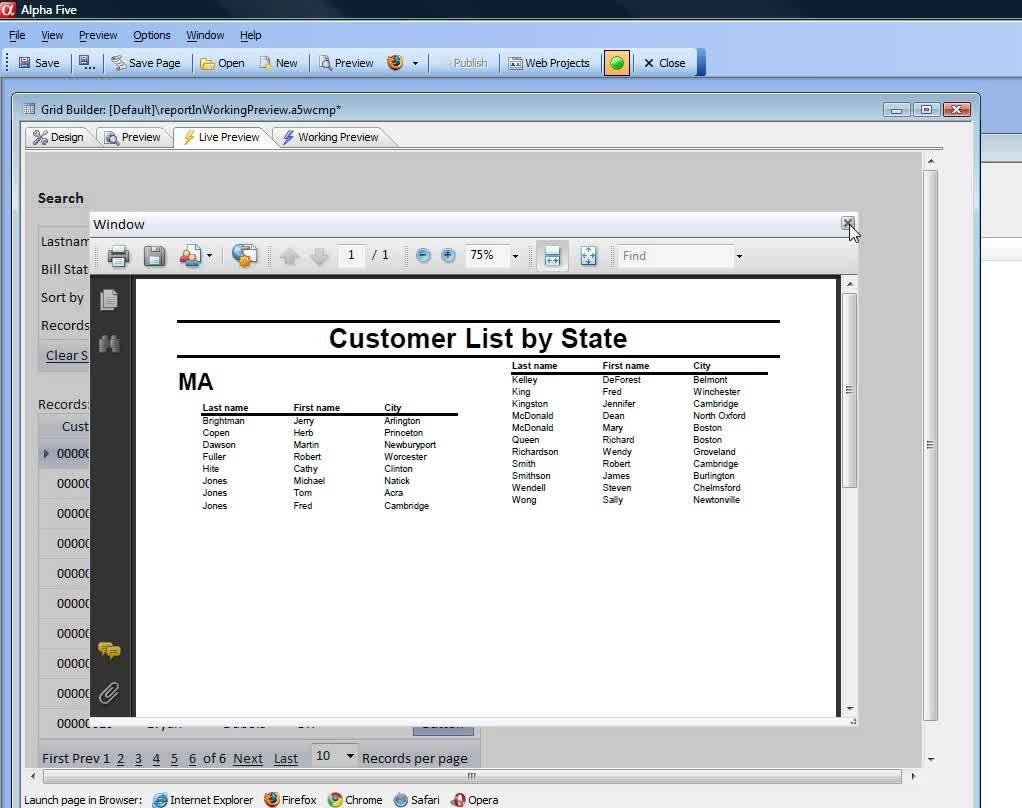Open the Find box dropdown arrow

coord(739,257)
